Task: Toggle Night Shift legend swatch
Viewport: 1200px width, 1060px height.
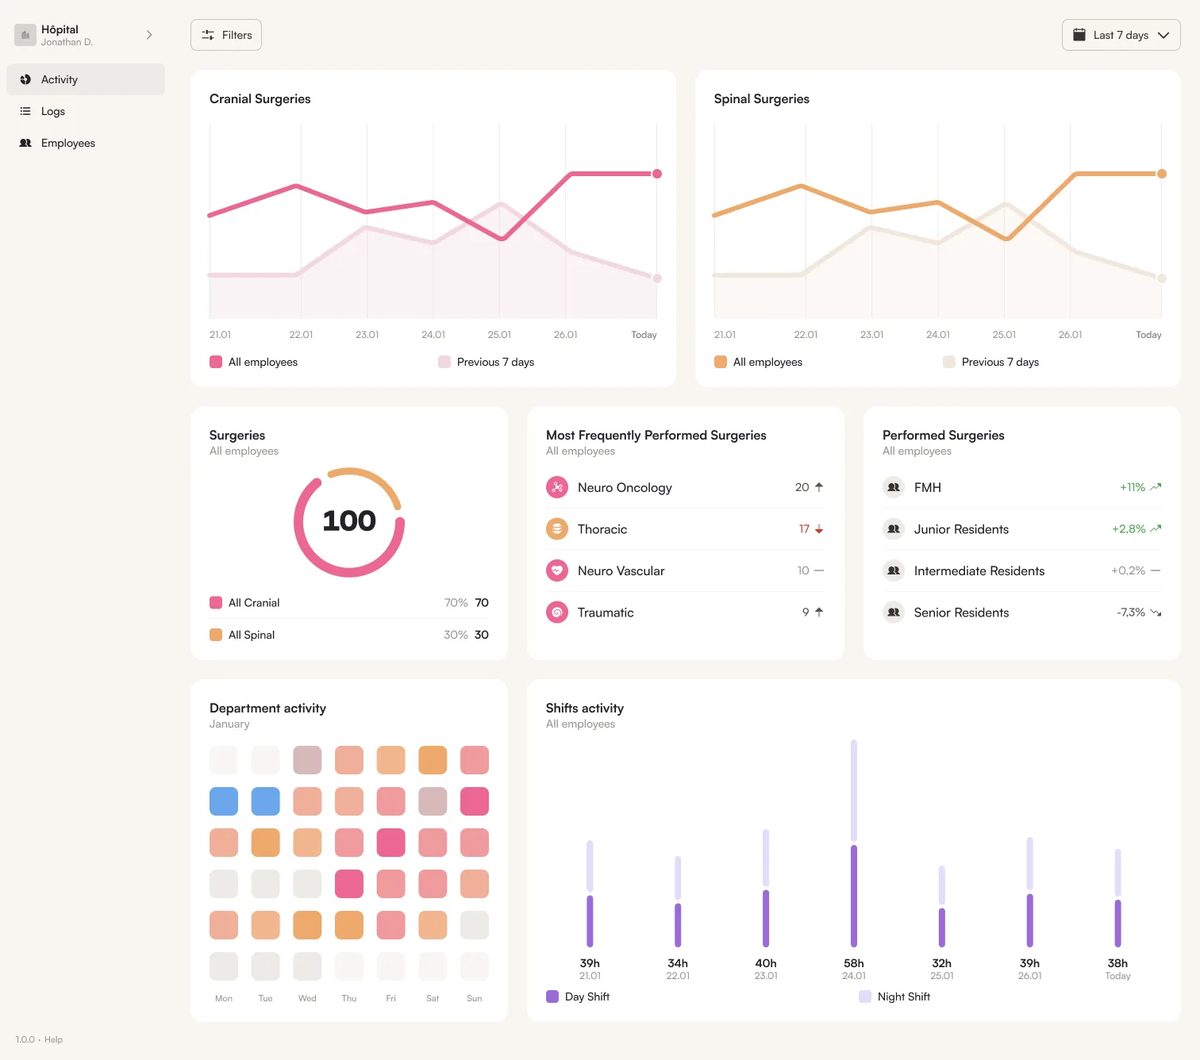Action: tap(865, 997)
